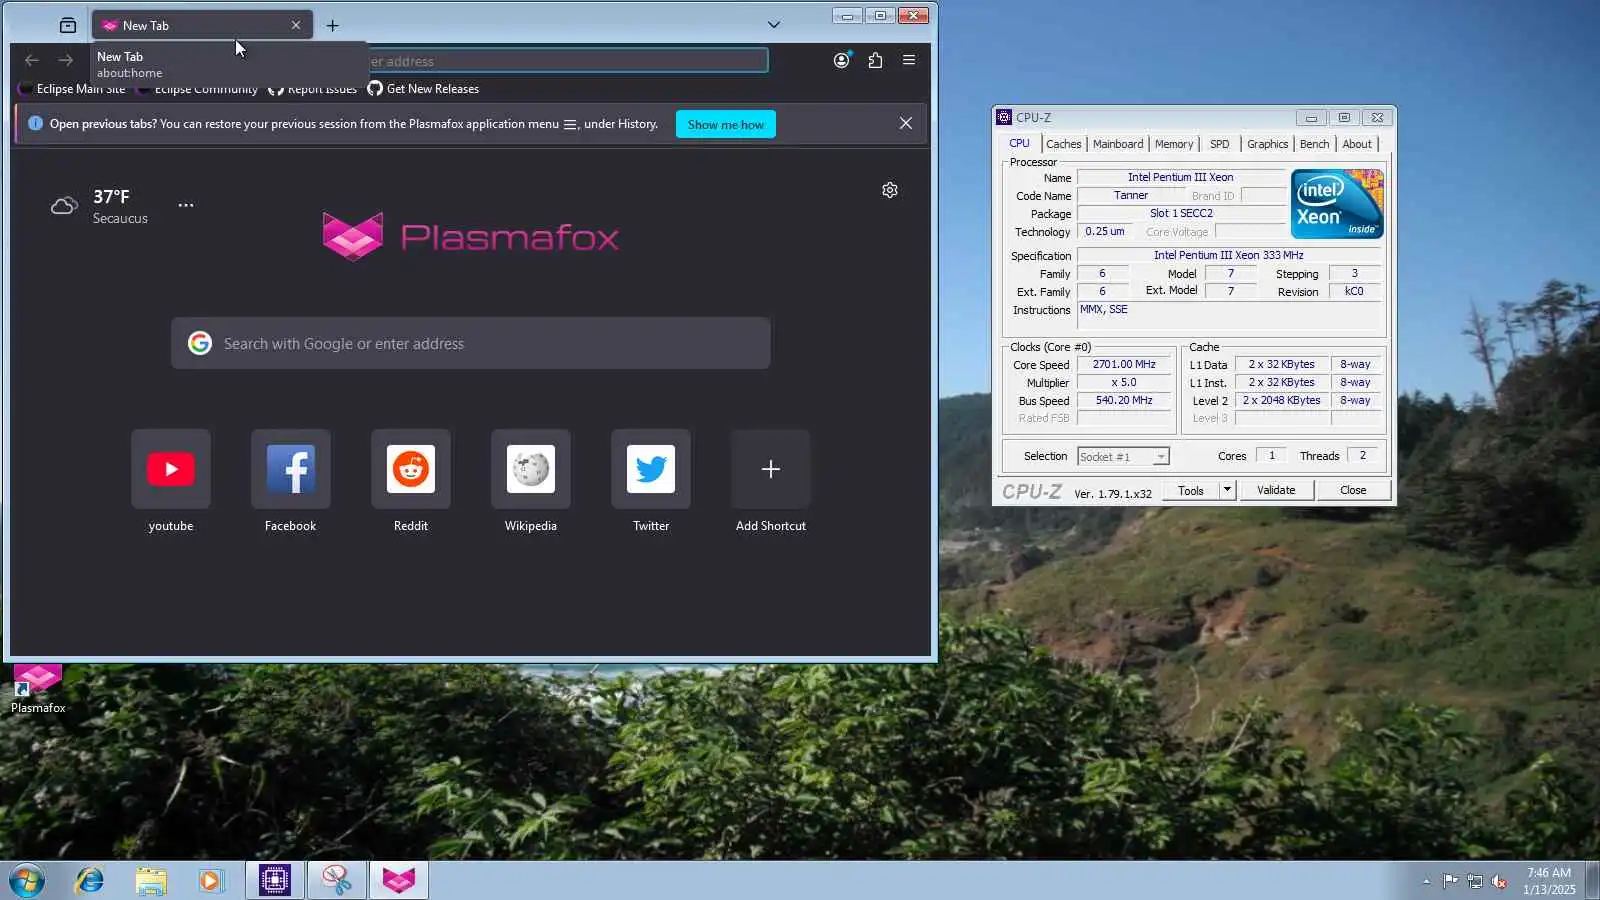This screenshot has width=1600, height=900.
Task: Open the Wikipedia shortcut tile
Action: coord(531,469)
